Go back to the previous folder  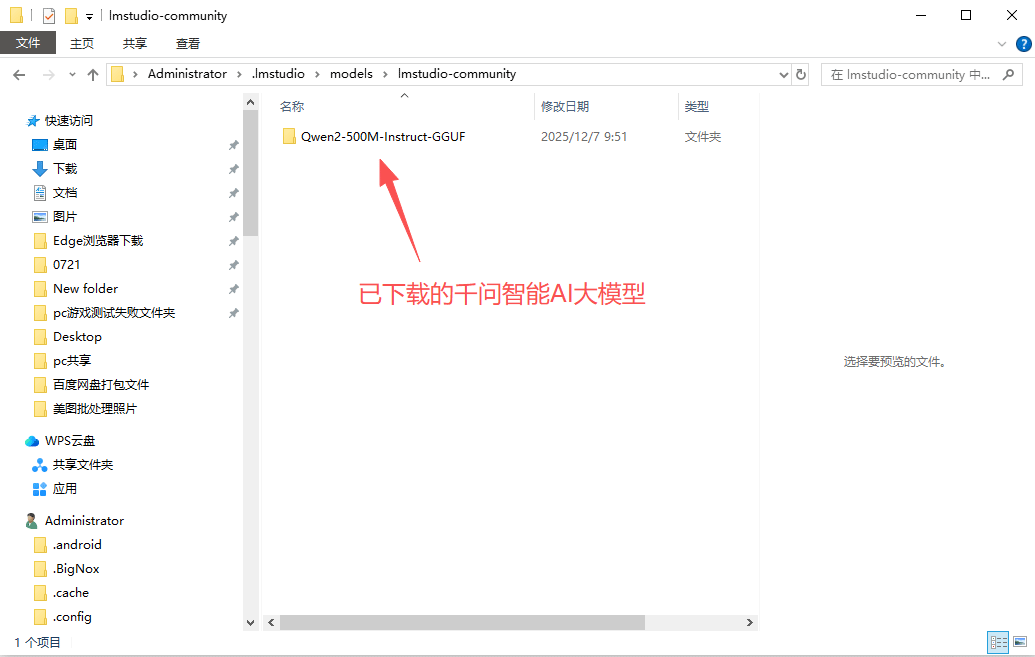[x=18, y=73]
